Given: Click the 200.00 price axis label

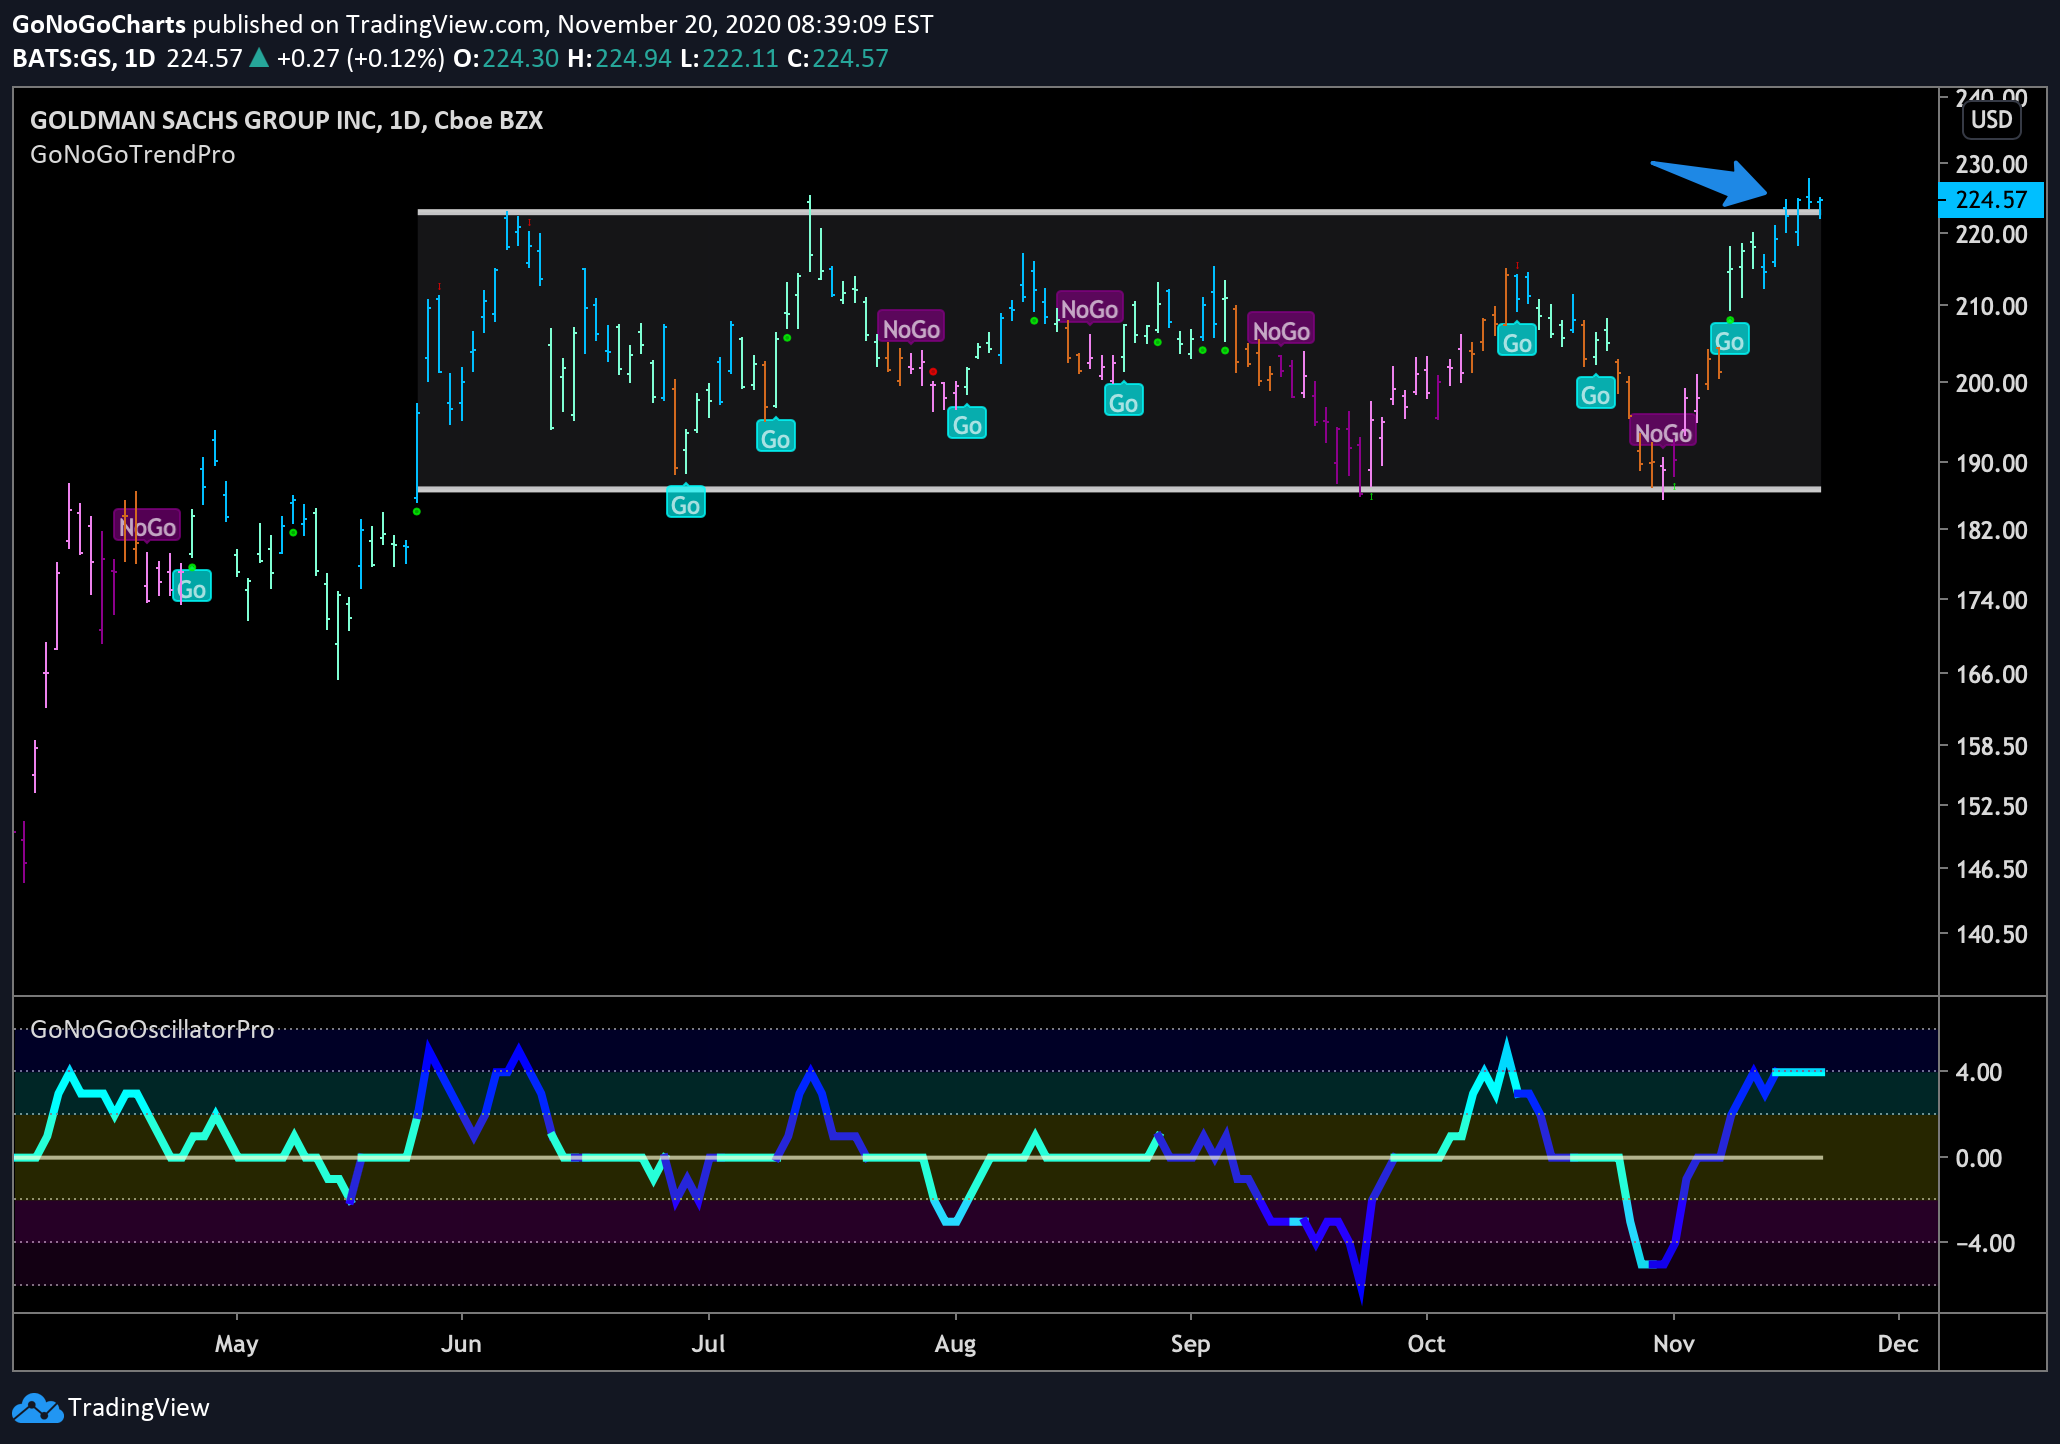Looking at the screenshot, I should click(x=1991, y=383).
